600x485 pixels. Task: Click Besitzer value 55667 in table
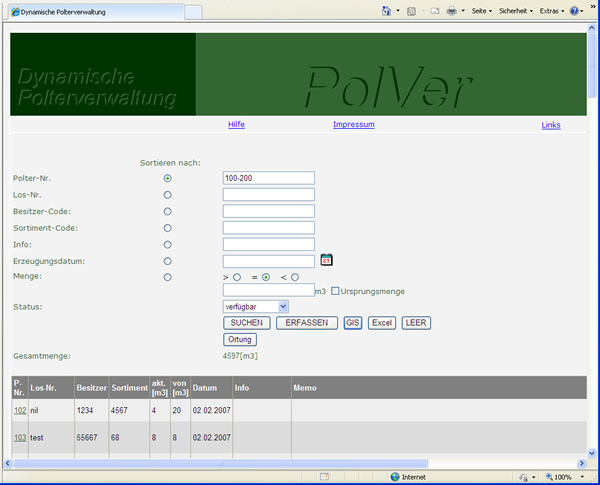coord(87,438)
